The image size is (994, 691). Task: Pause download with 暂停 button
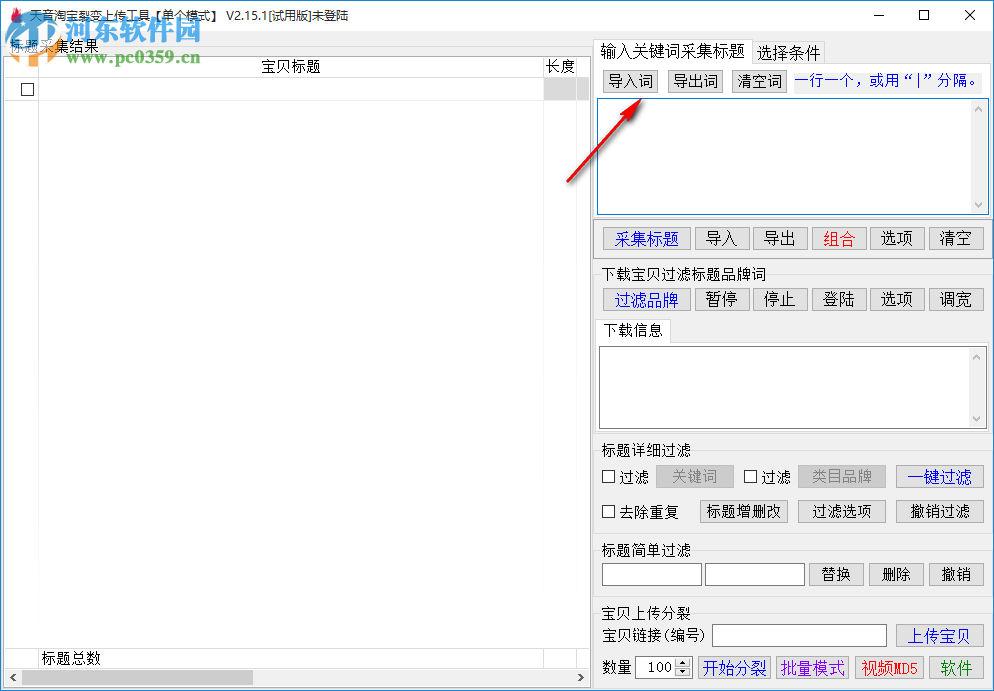[722, 299]
